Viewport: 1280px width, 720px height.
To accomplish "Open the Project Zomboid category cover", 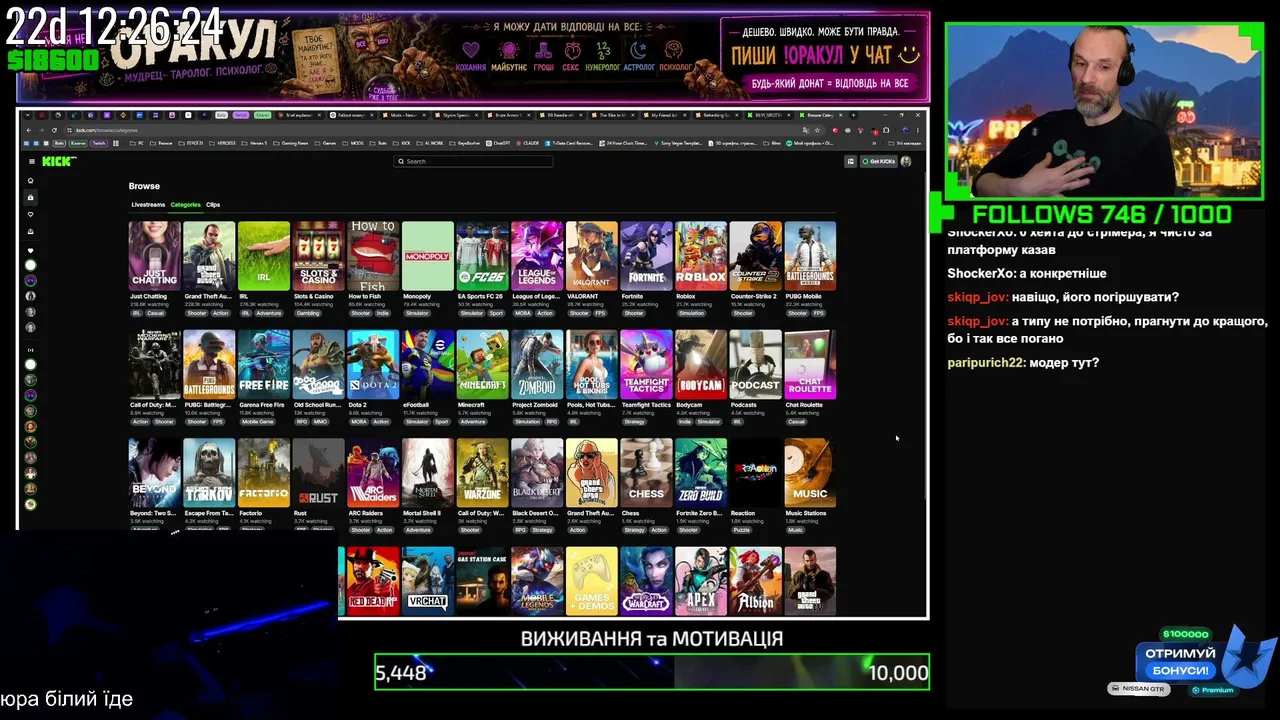I will tap(537, 364).
